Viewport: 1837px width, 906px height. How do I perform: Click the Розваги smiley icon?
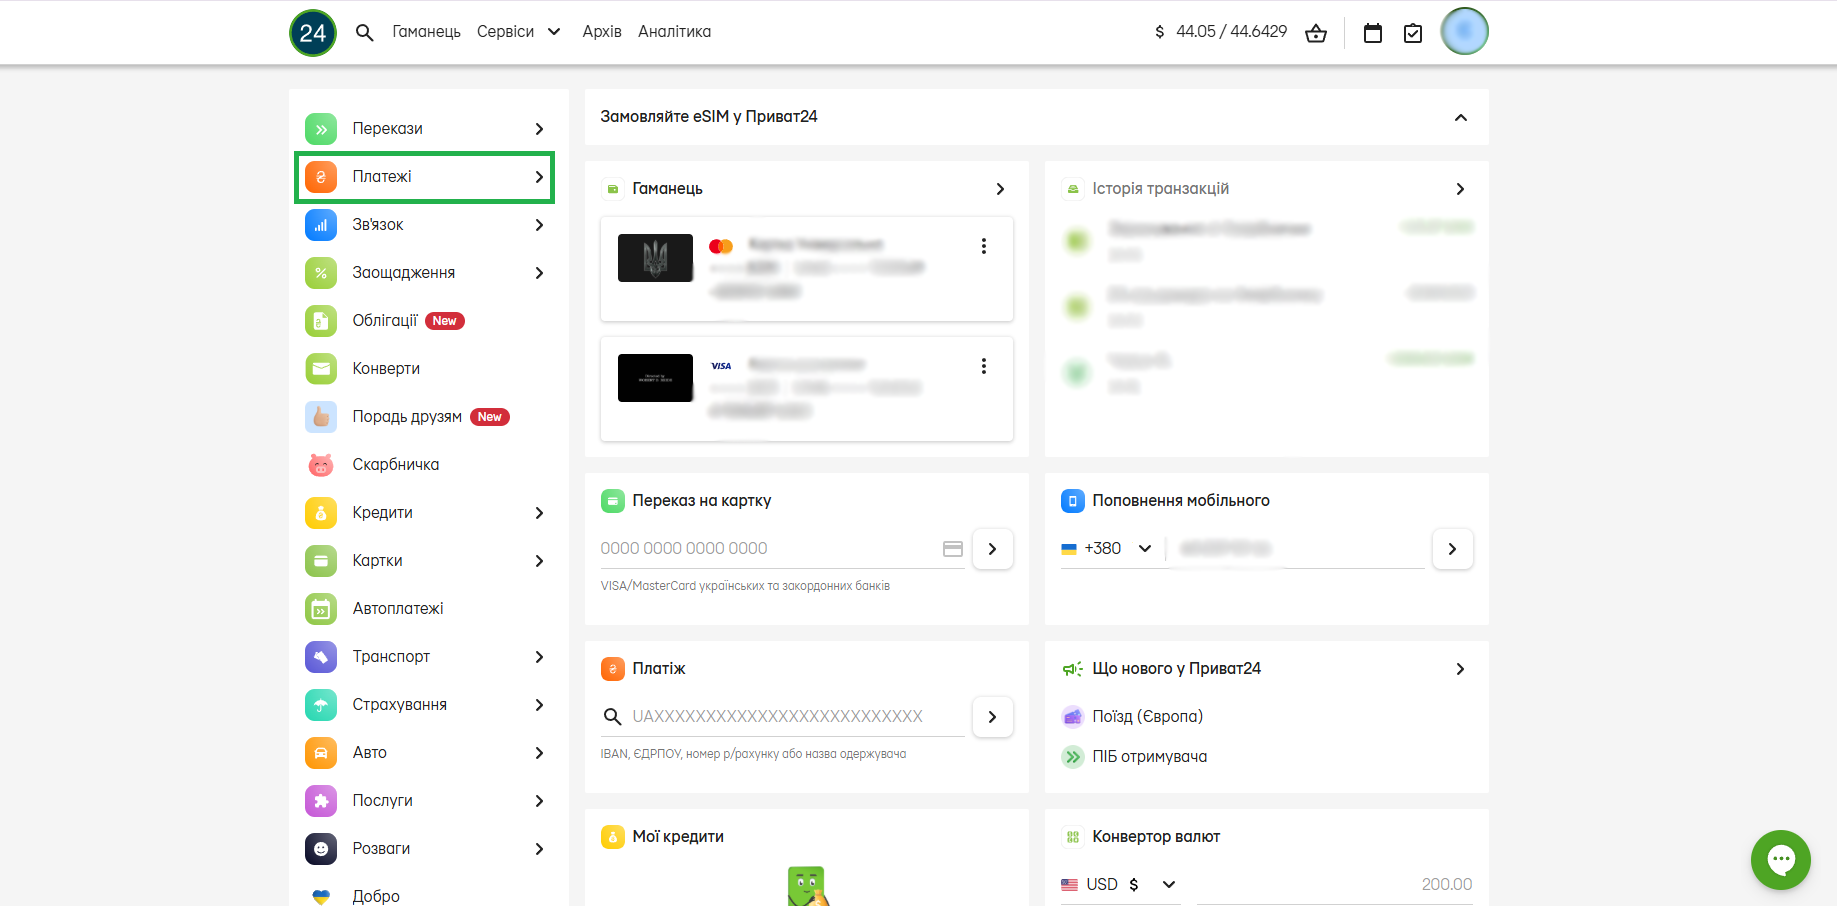pos(321,849)
